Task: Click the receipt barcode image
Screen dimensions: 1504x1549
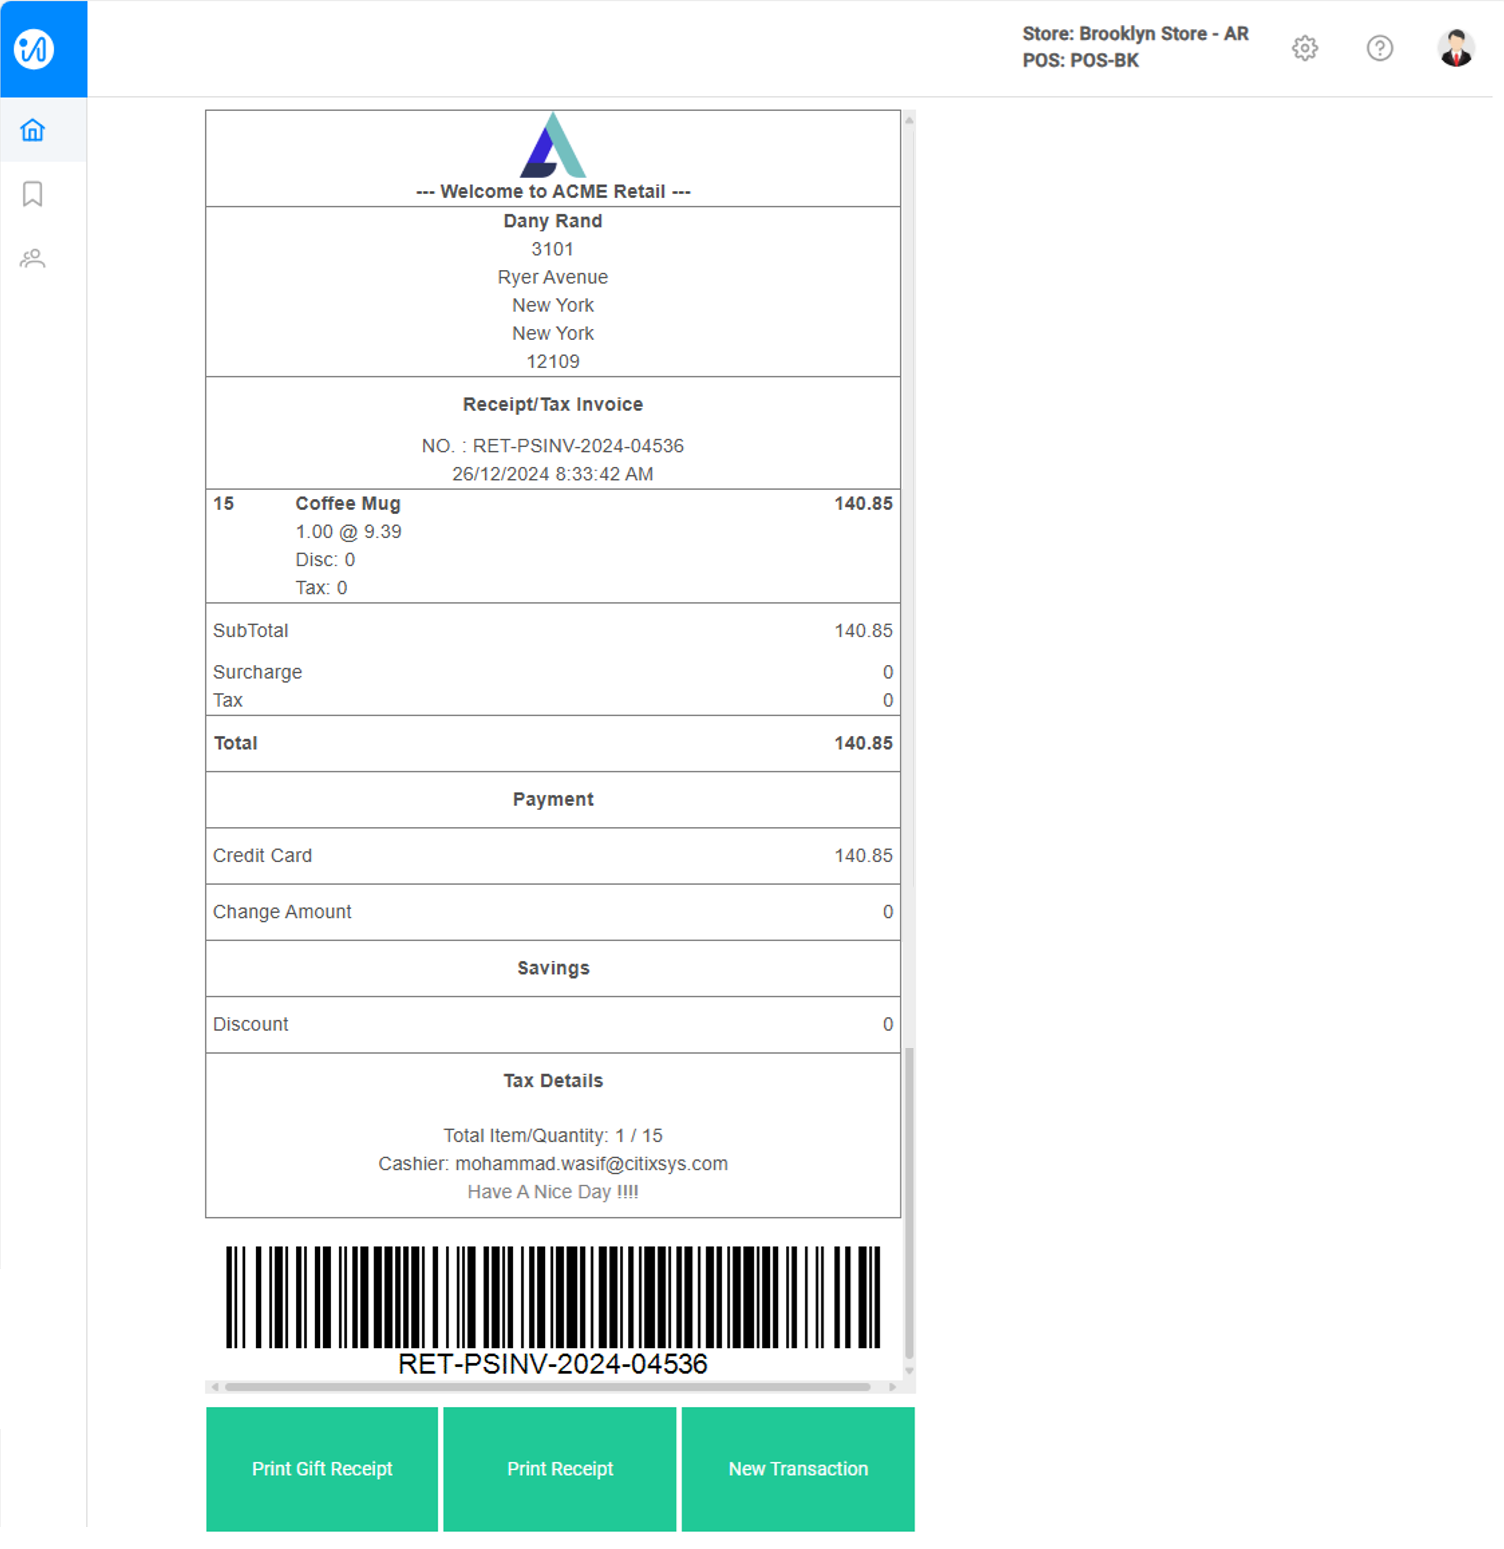Action: (553, 1297)
